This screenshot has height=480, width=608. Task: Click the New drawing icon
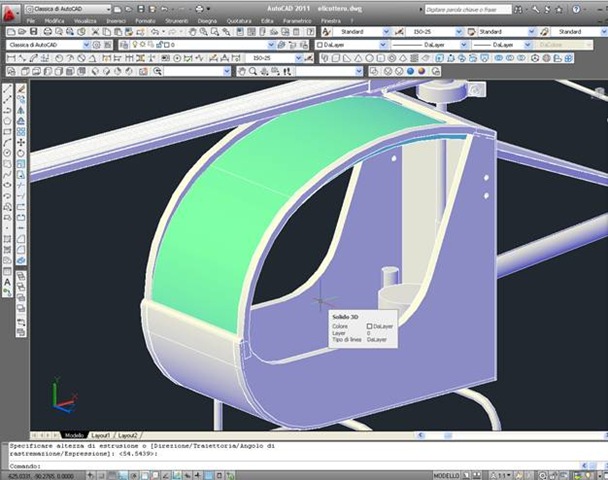9,32
